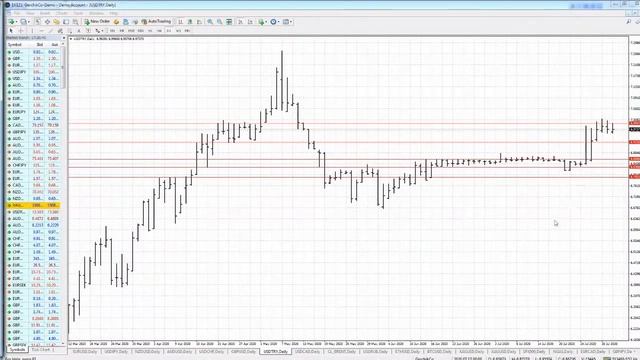Toggle chart auto scroll icon
The width and height of the screenshot is (640, 360).
(x=240, y=22)
